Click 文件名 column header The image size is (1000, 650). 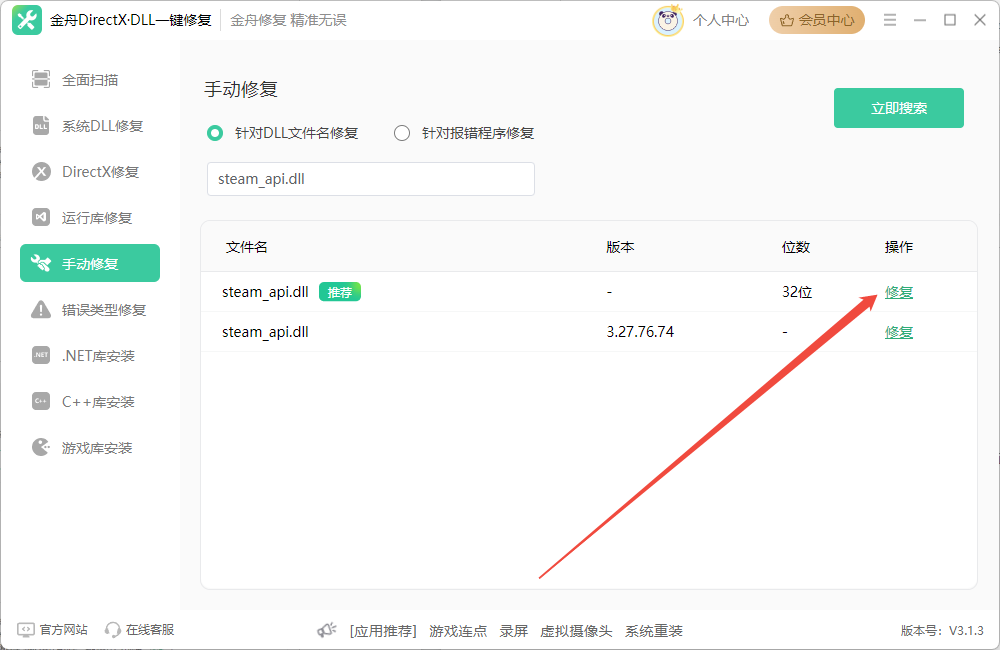(246, 247)
